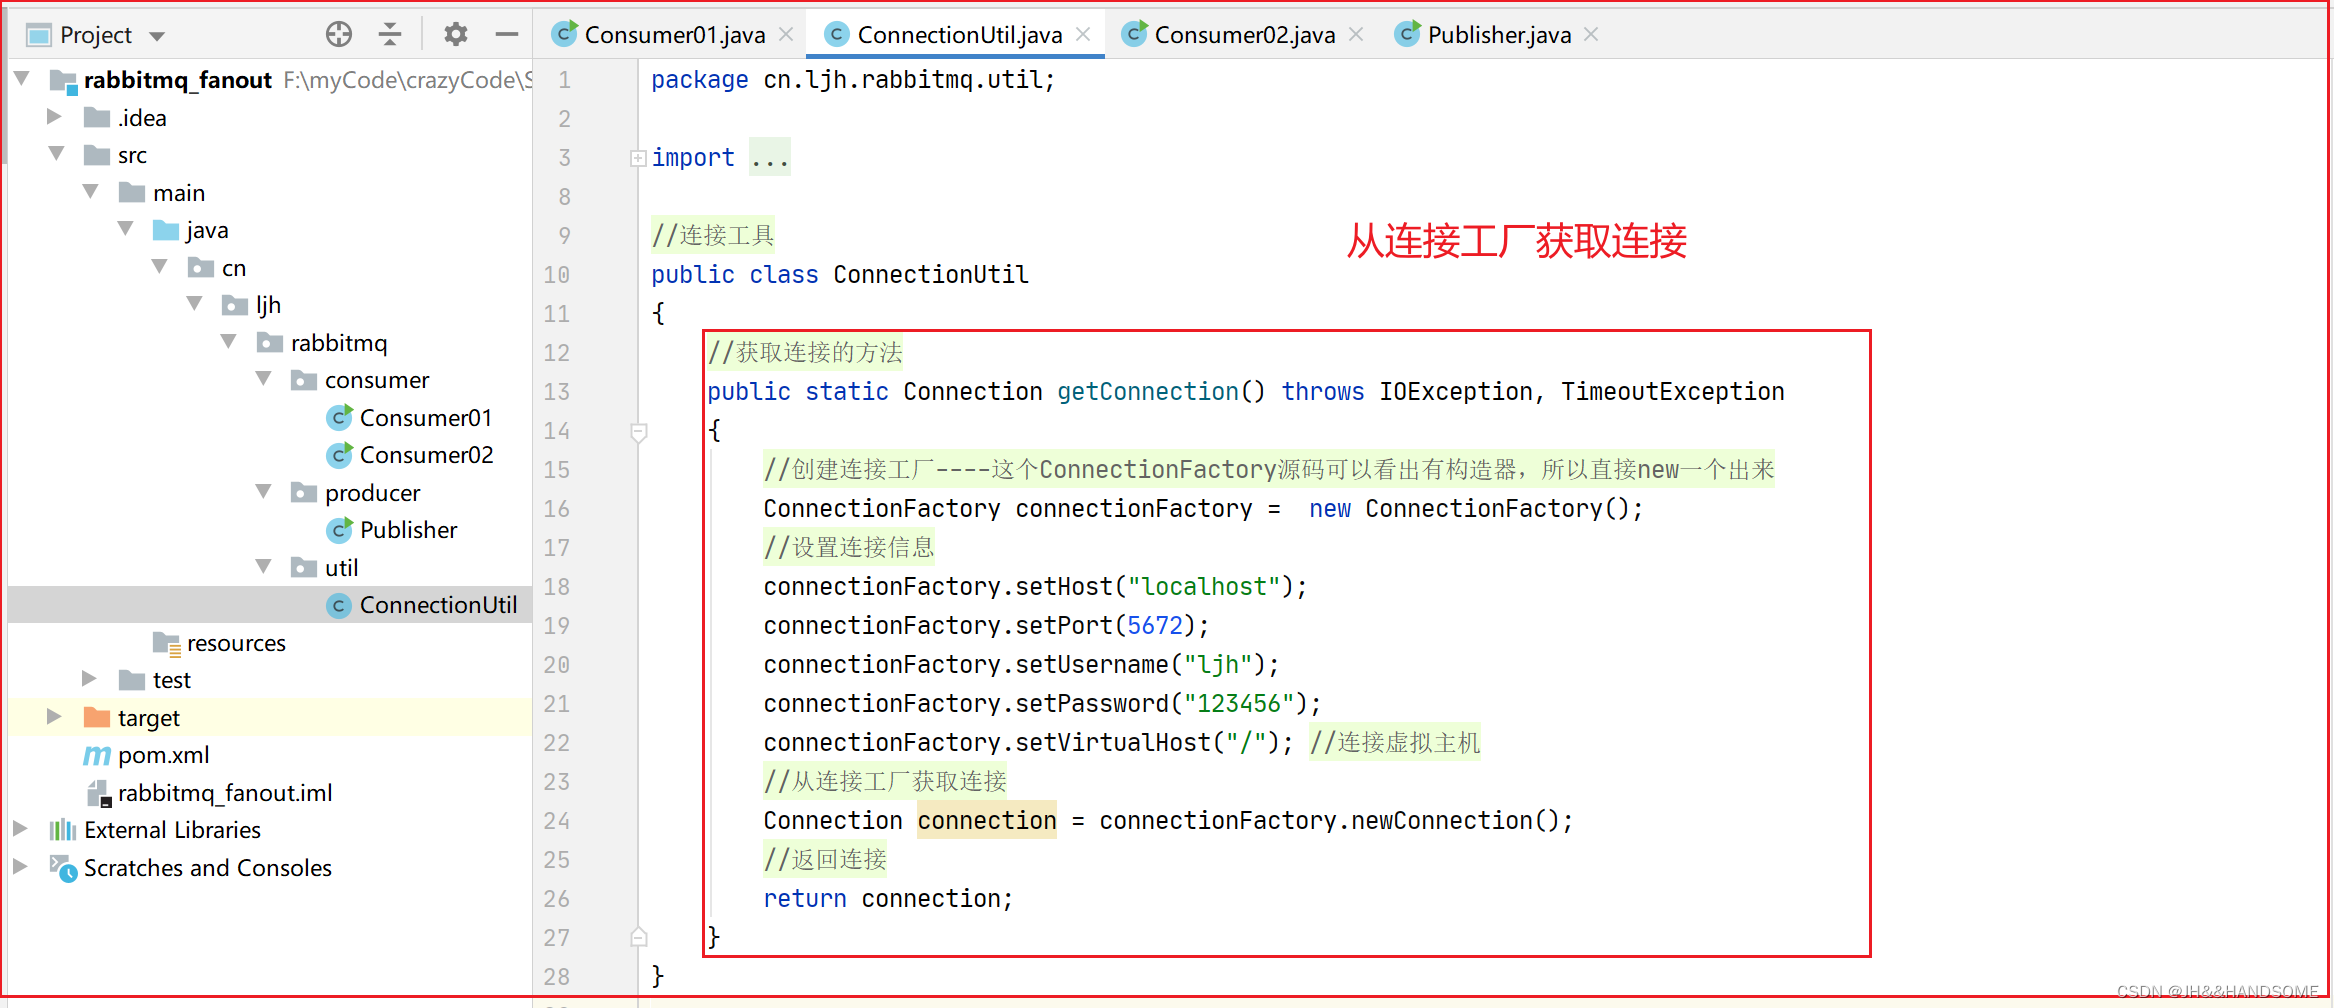Click the folded import ellipsis
This screenshot has width=2334, height=1008.
(x=770, y=157)
